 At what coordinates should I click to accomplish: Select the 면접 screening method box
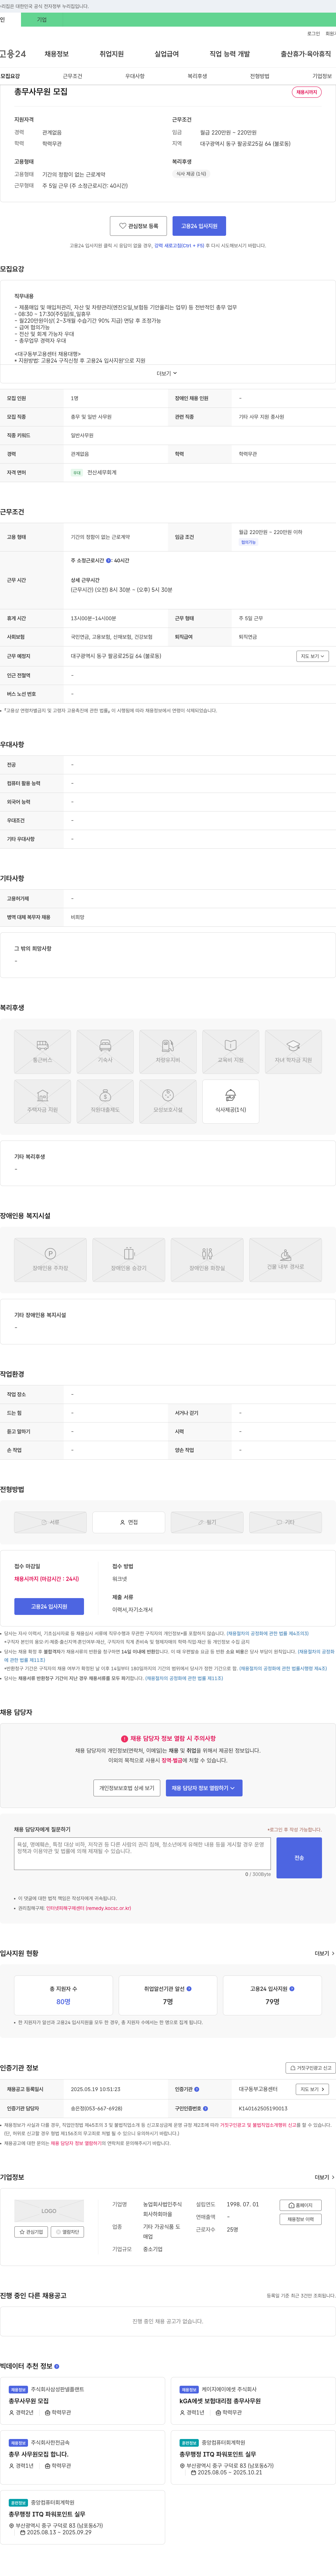click(129, 1522)
